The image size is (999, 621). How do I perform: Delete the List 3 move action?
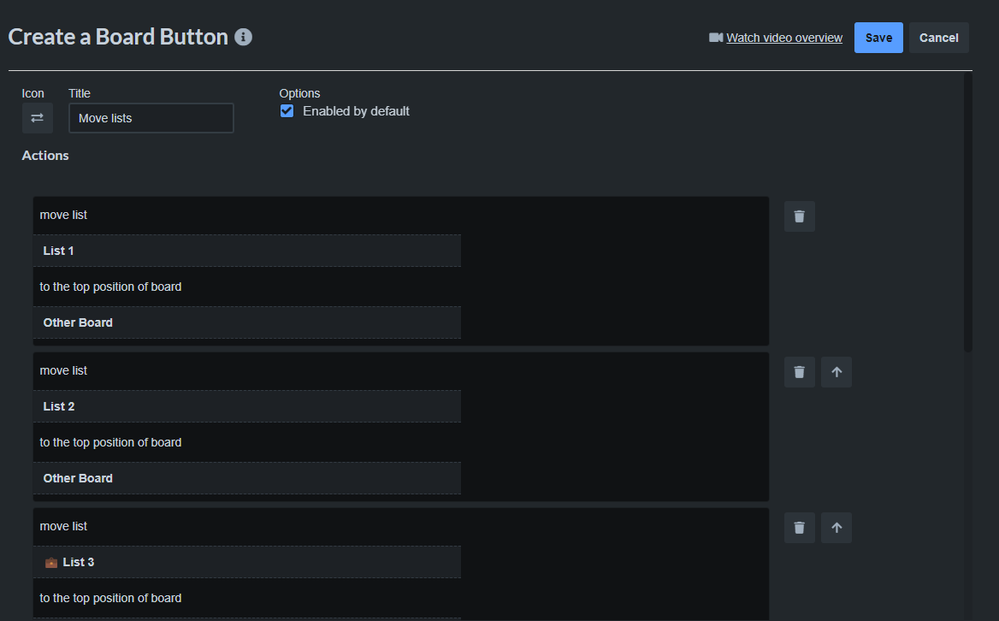[799, 528]
